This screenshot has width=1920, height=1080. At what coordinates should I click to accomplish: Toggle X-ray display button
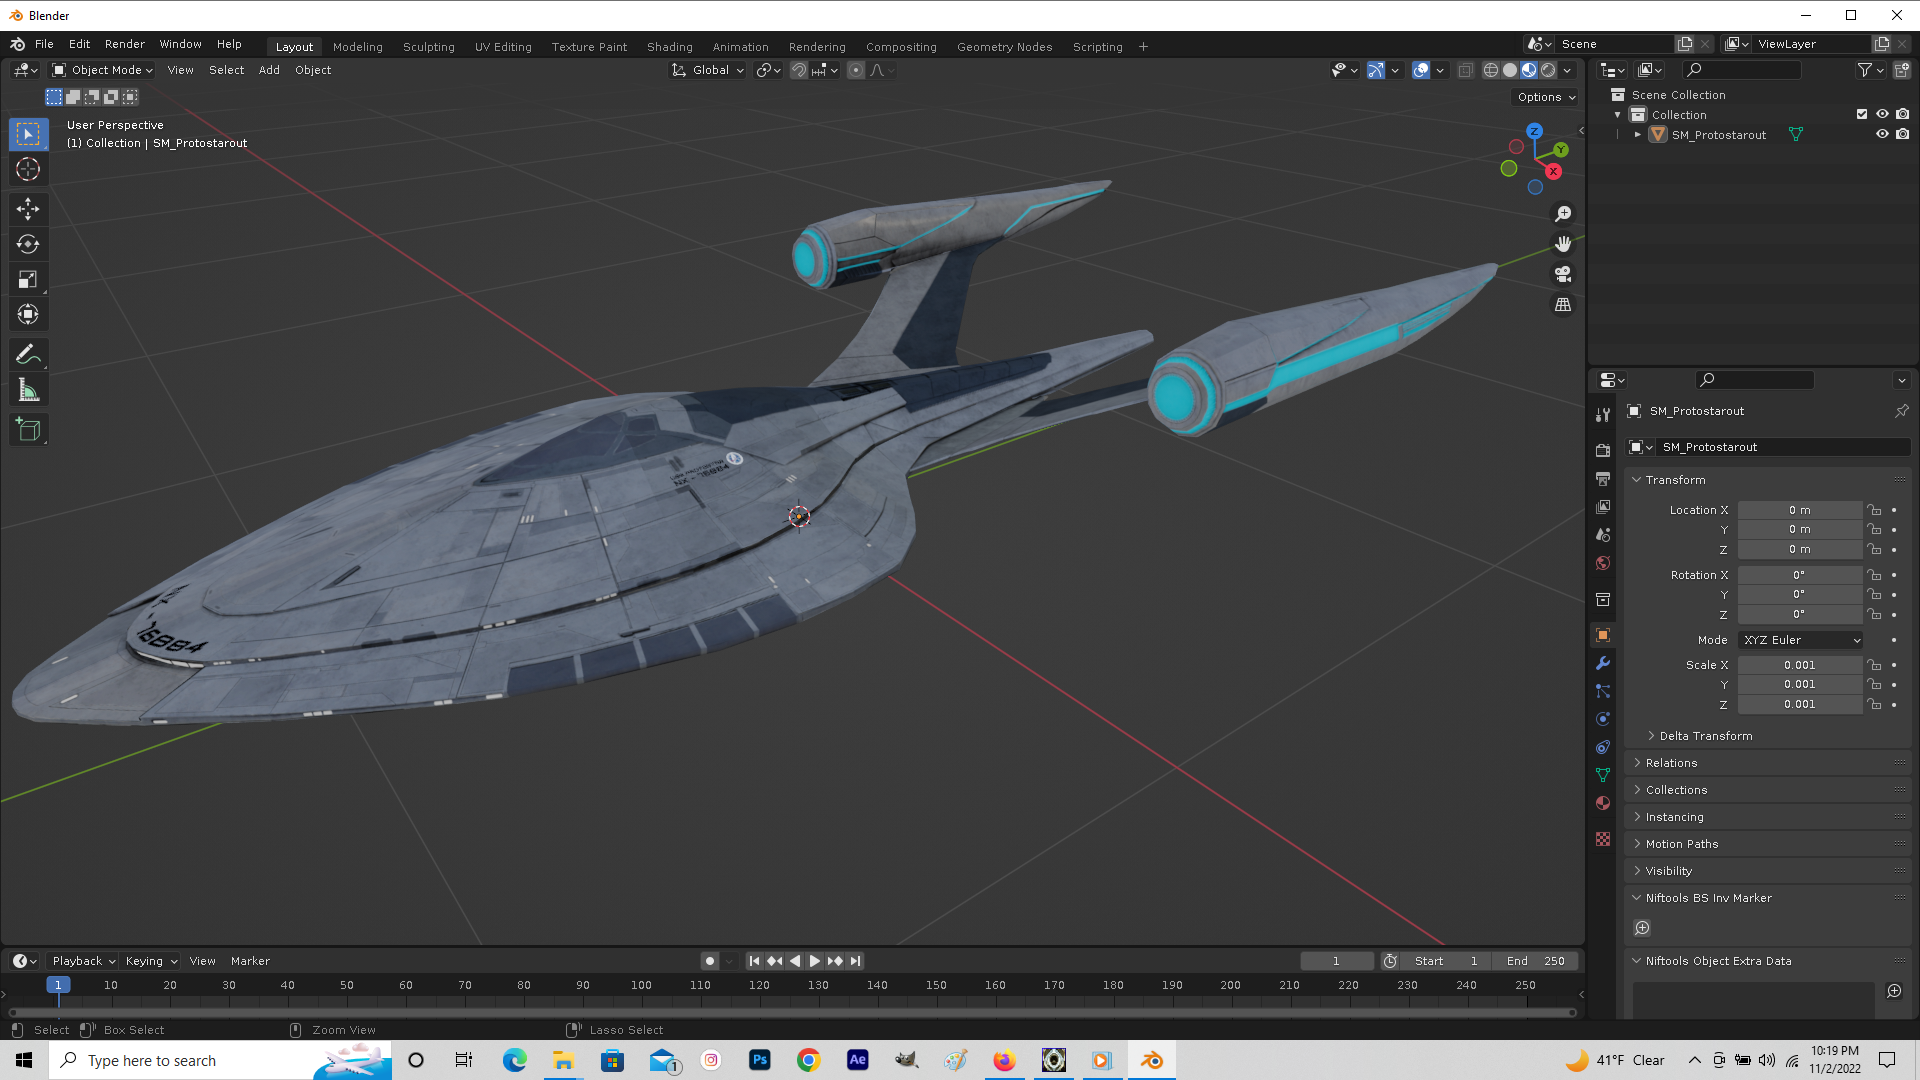pos(1465,70)
